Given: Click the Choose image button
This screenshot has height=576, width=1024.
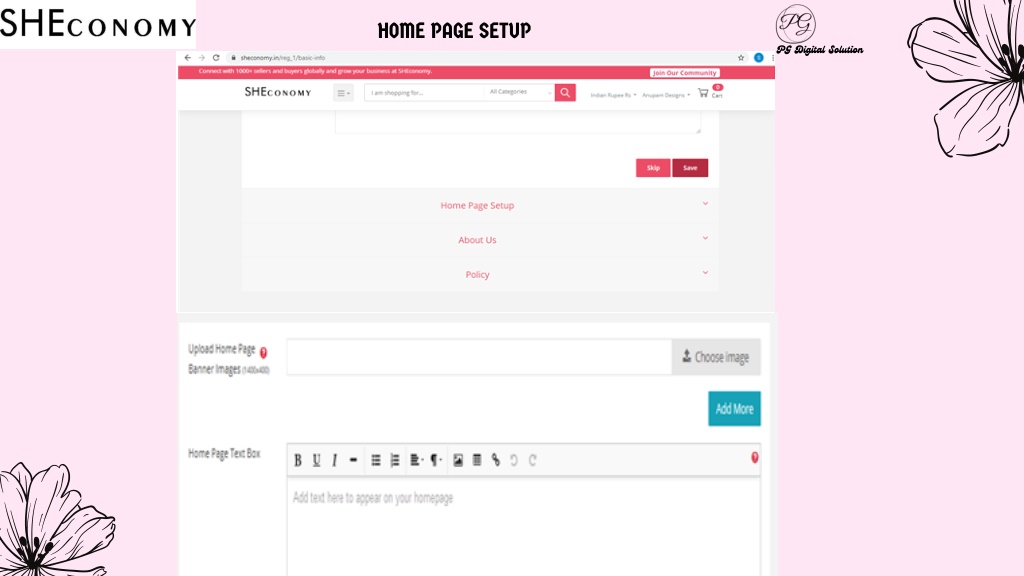Looking at the screenshot, I should pos(716,357).
